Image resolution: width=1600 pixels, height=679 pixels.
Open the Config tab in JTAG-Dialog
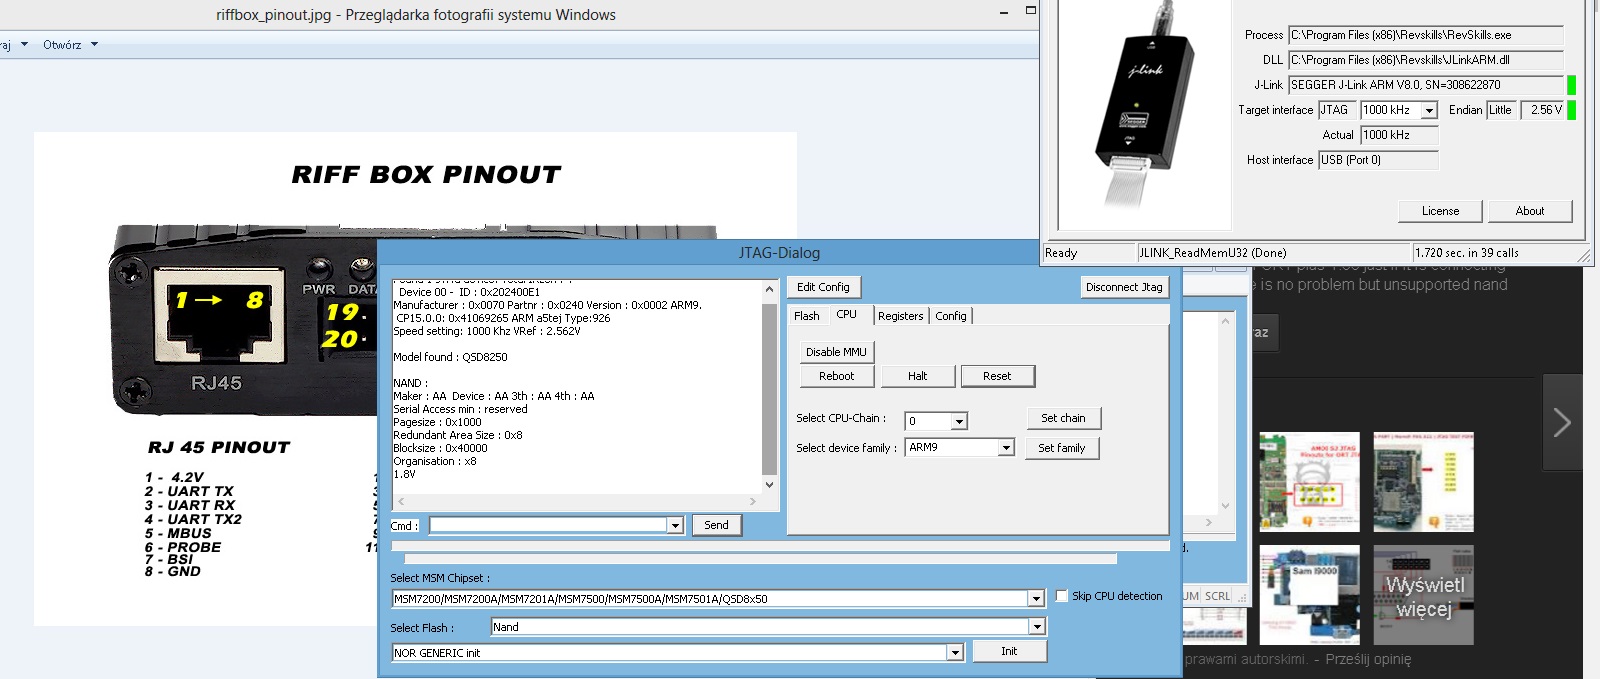(x=951, y=316)
